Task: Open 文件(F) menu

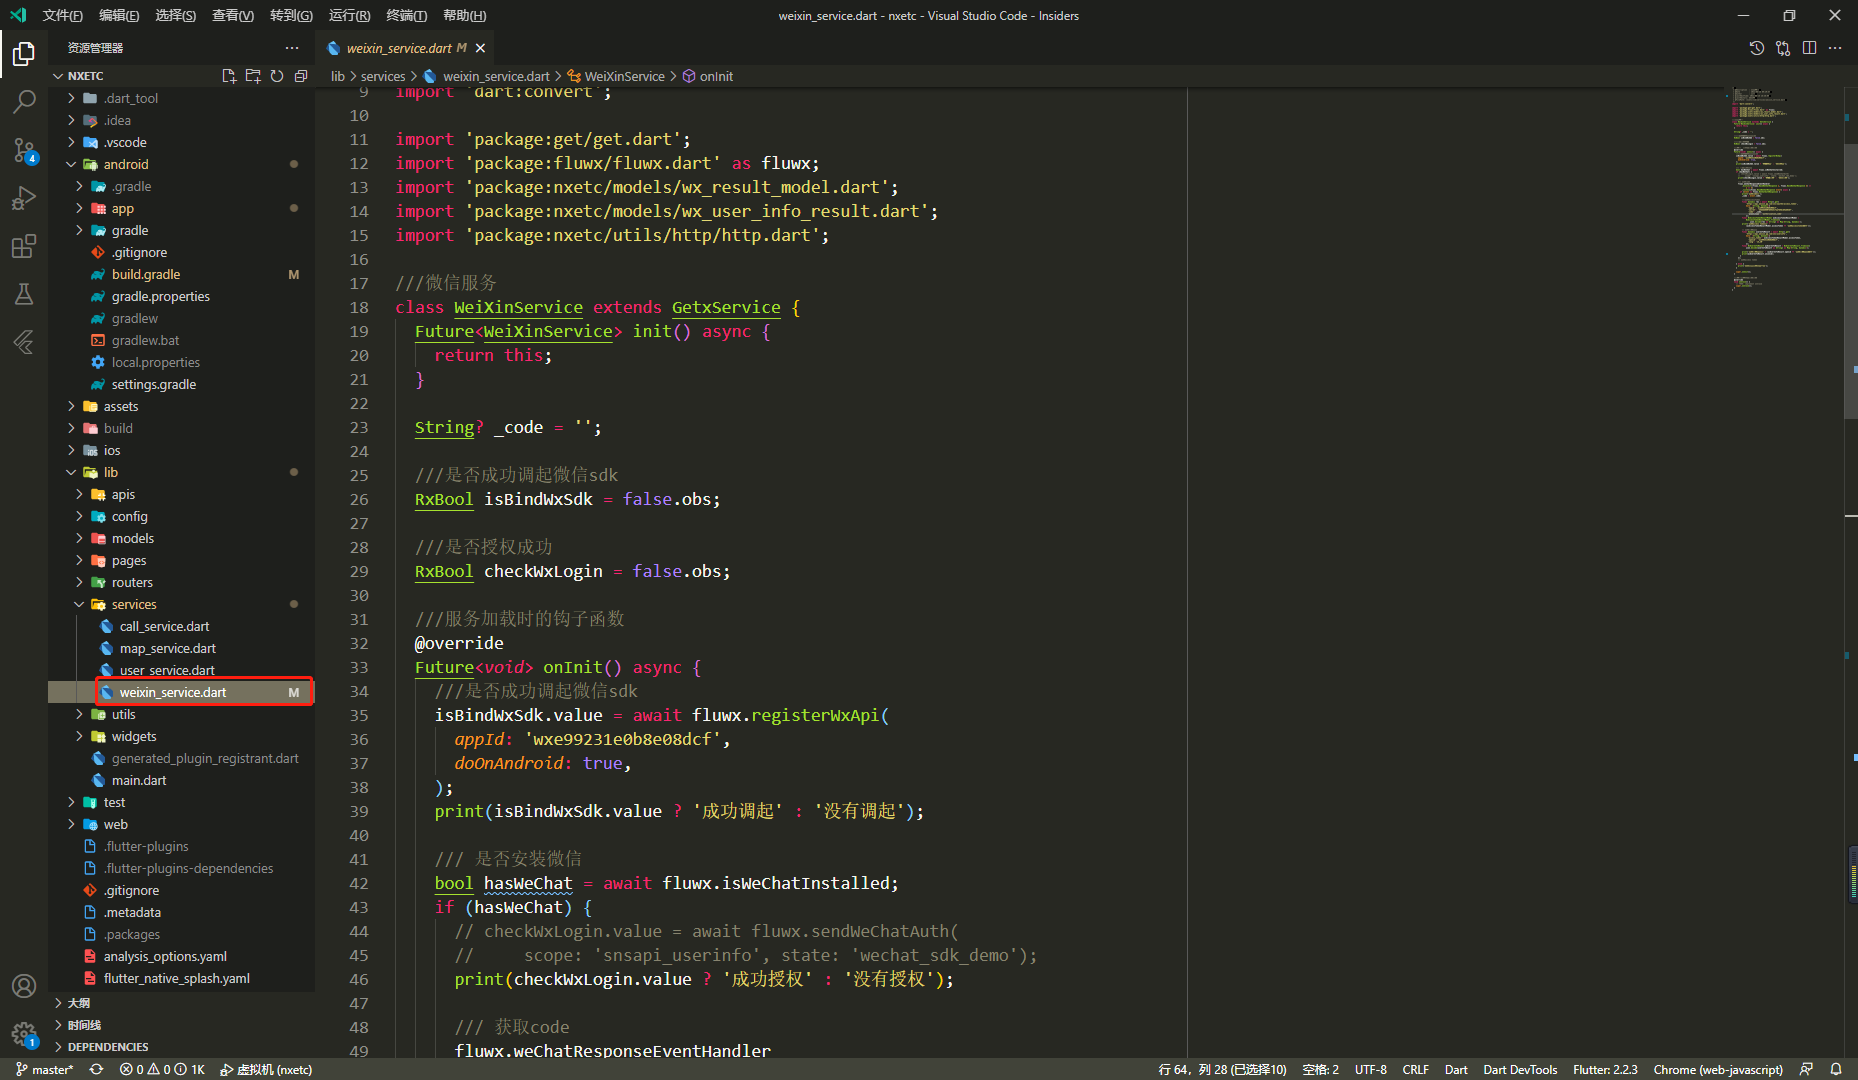Action: 62,15
